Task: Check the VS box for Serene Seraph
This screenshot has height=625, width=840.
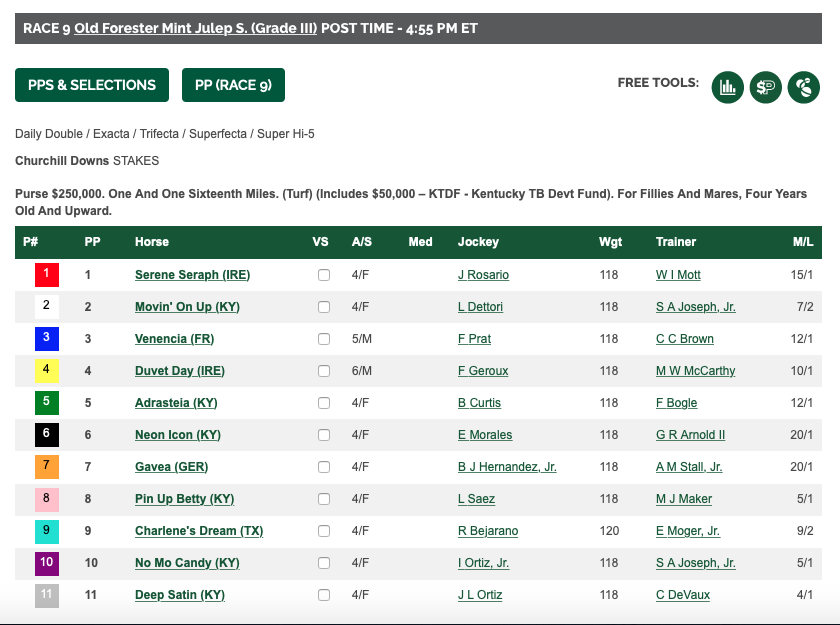Action: coord(324,275)
